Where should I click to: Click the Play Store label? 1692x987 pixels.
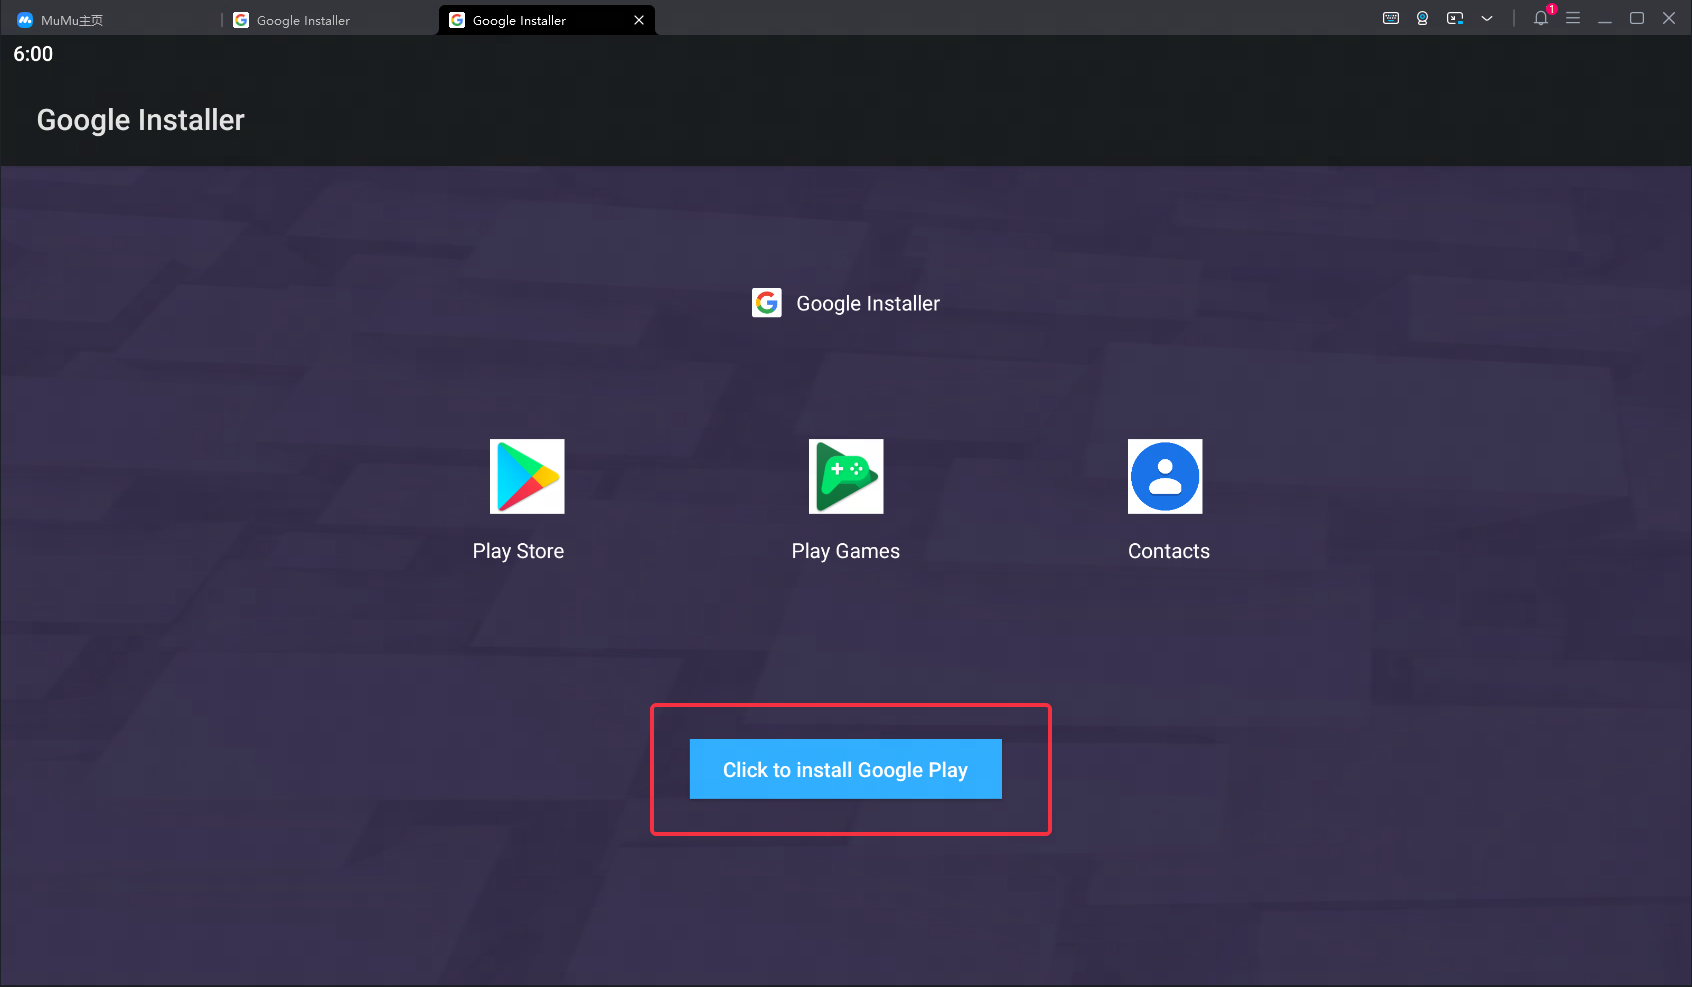tap(518, 551)
